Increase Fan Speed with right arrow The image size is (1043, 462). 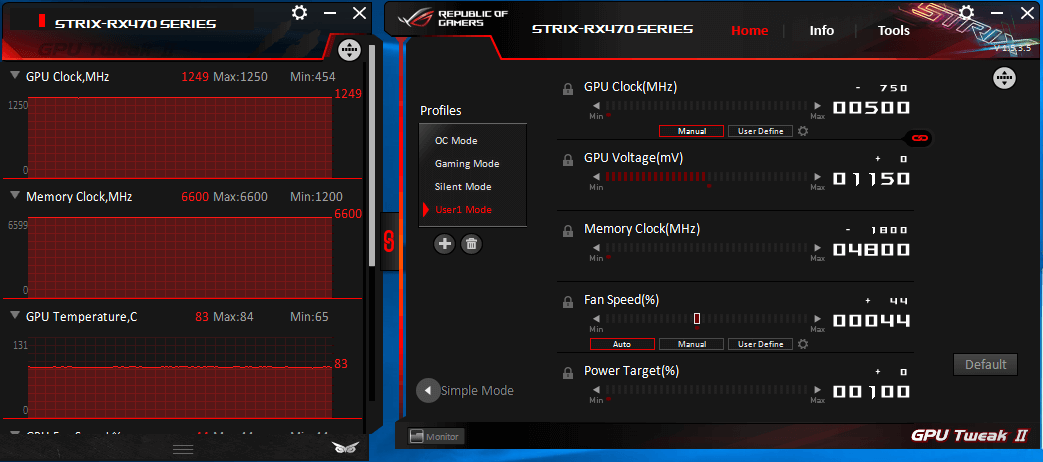click(818, 318)
